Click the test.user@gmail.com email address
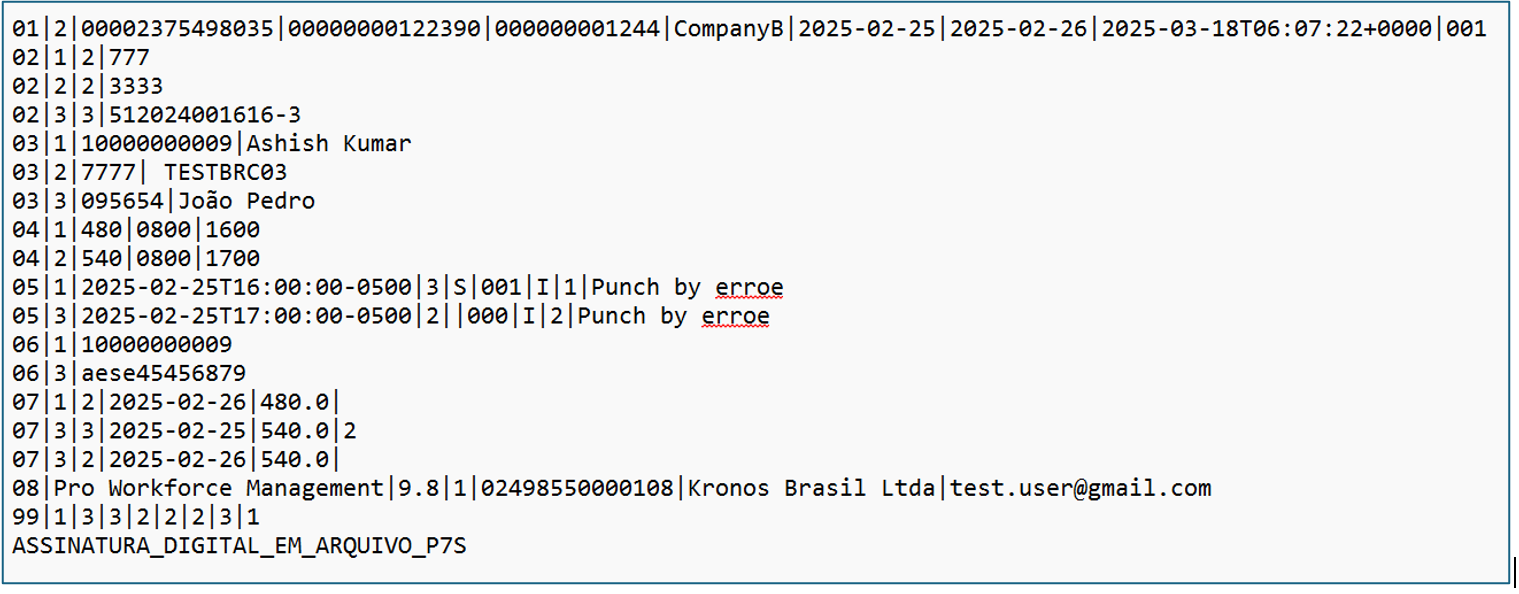This screenshot has height=594, width=1519. (x=1080, y=489)
